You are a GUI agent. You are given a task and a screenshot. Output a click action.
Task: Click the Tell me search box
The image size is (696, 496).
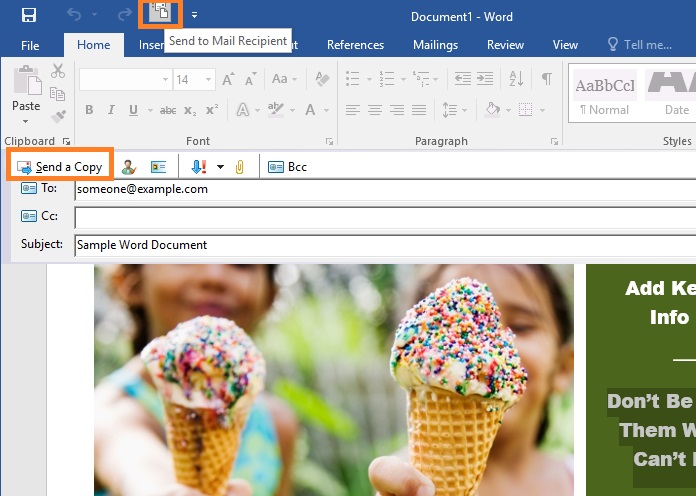tap(640, 45)
